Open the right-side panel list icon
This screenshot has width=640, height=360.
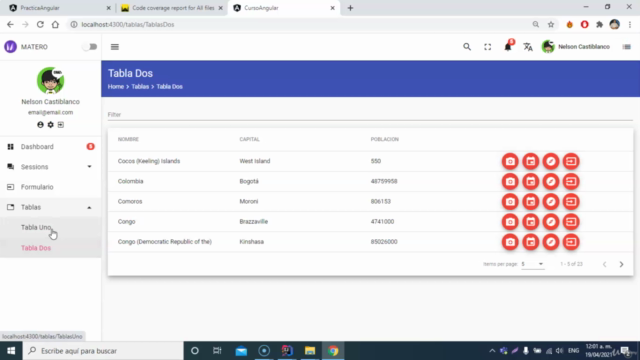tap(627, 47)
